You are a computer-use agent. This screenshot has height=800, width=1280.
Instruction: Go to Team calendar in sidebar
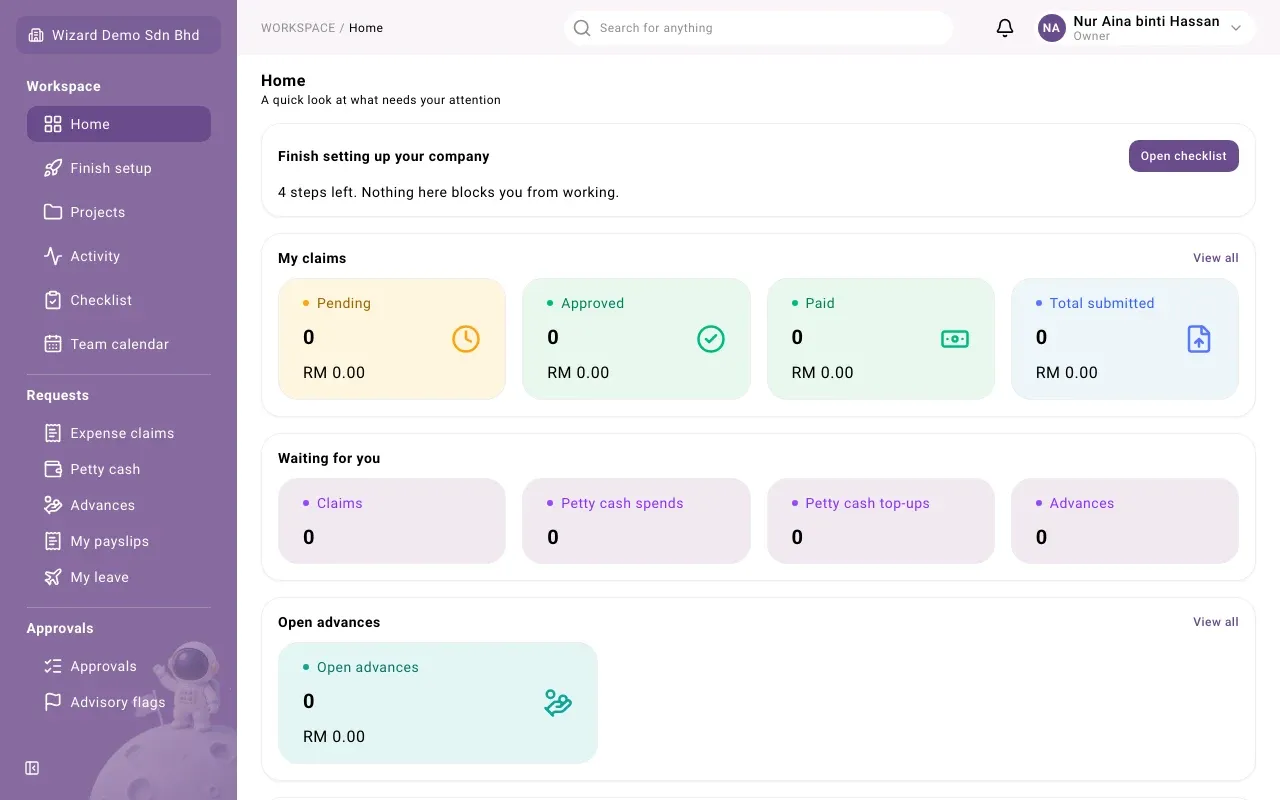118,344
